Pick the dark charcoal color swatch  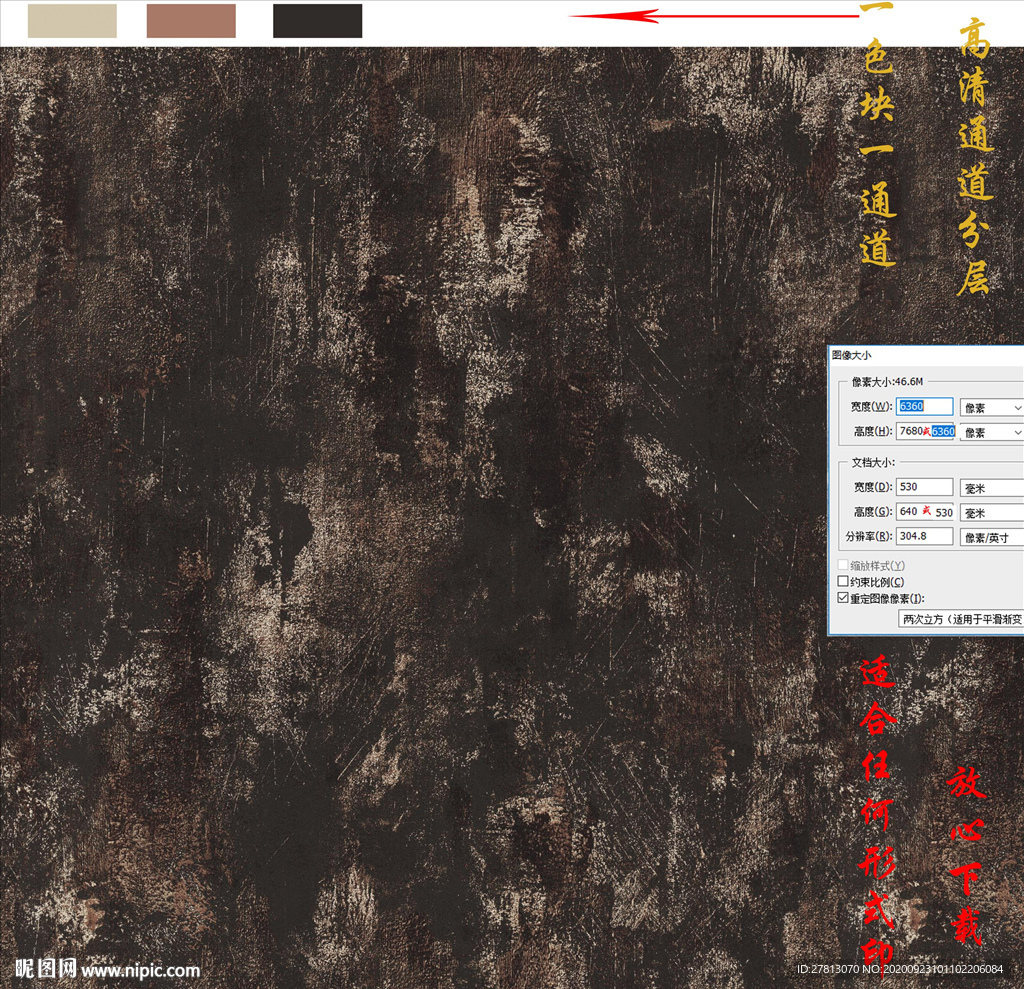pos(317,21)
